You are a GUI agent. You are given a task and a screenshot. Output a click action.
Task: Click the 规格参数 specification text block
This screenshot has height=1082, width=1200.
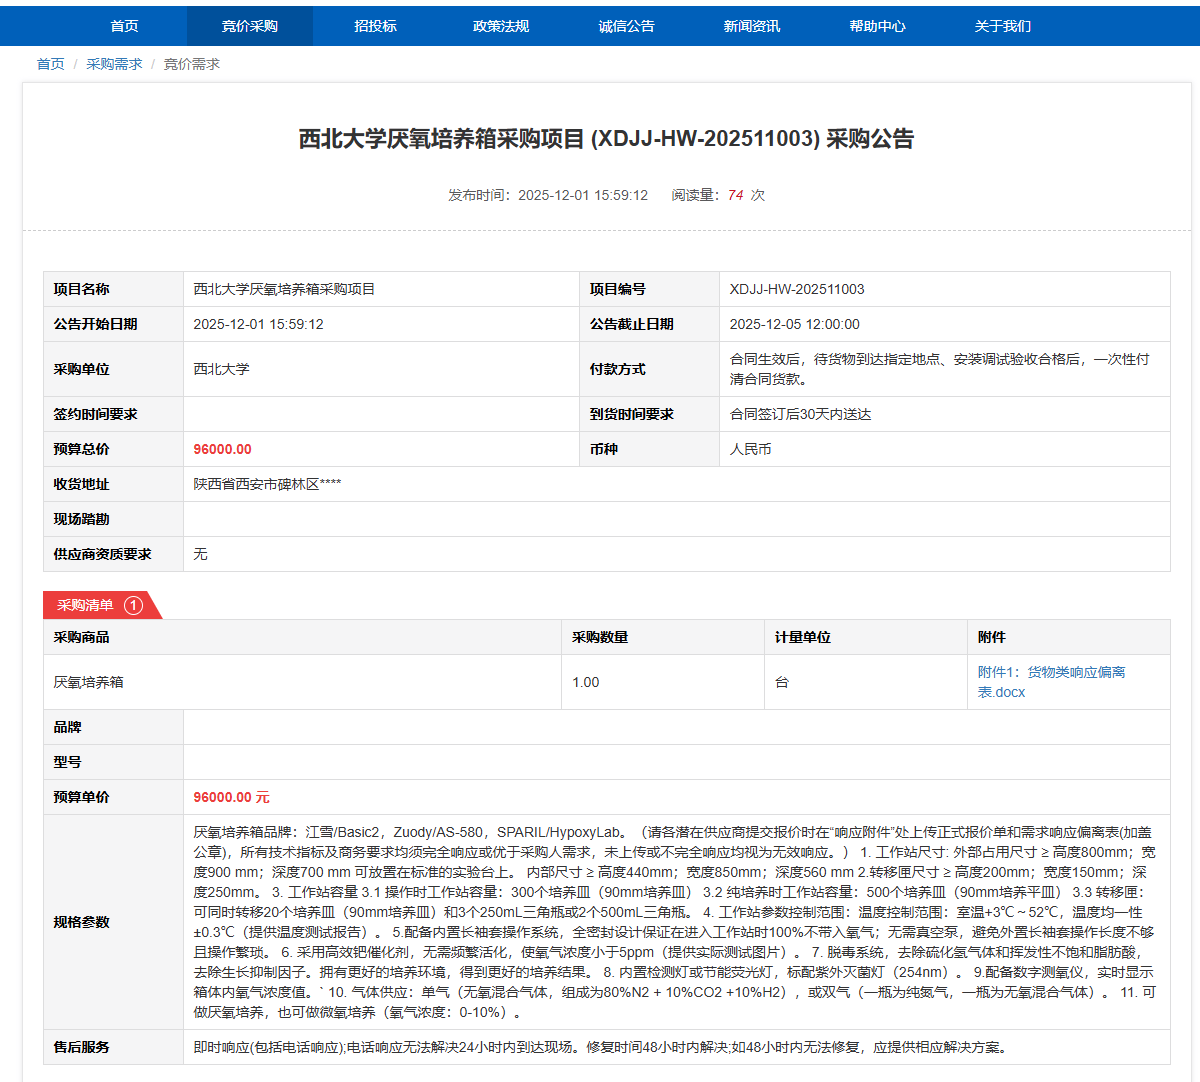click(675, 922)
